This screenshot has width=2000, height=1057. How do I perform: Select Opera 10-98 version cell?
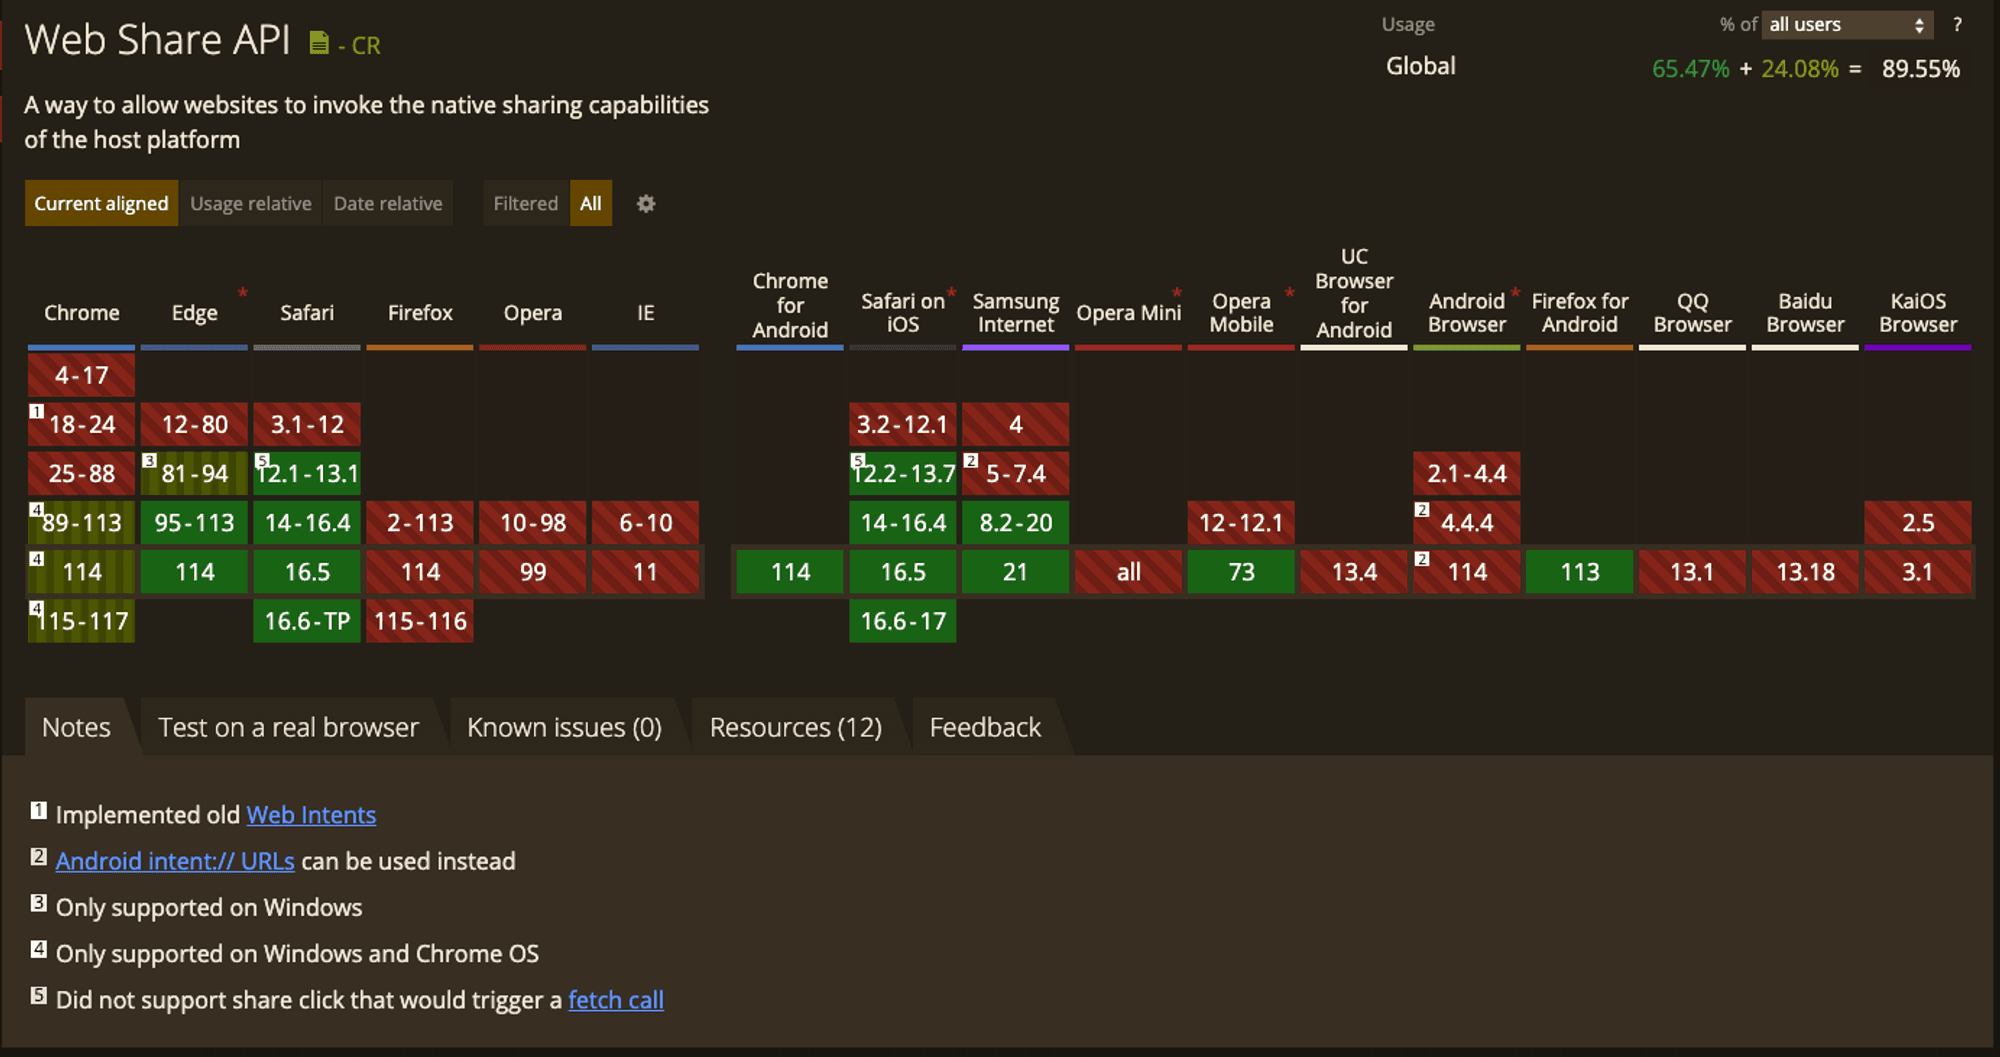533,522
